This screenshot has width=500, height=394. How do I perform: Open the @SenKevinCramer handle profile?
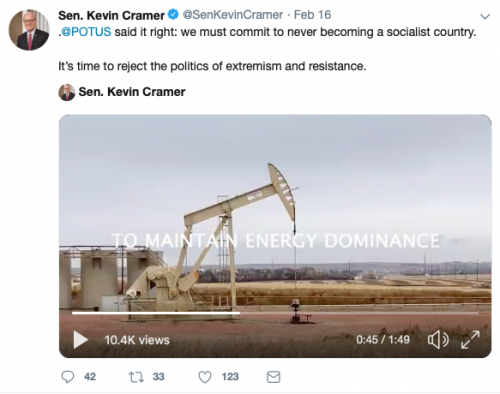click(x=233, y=15)
